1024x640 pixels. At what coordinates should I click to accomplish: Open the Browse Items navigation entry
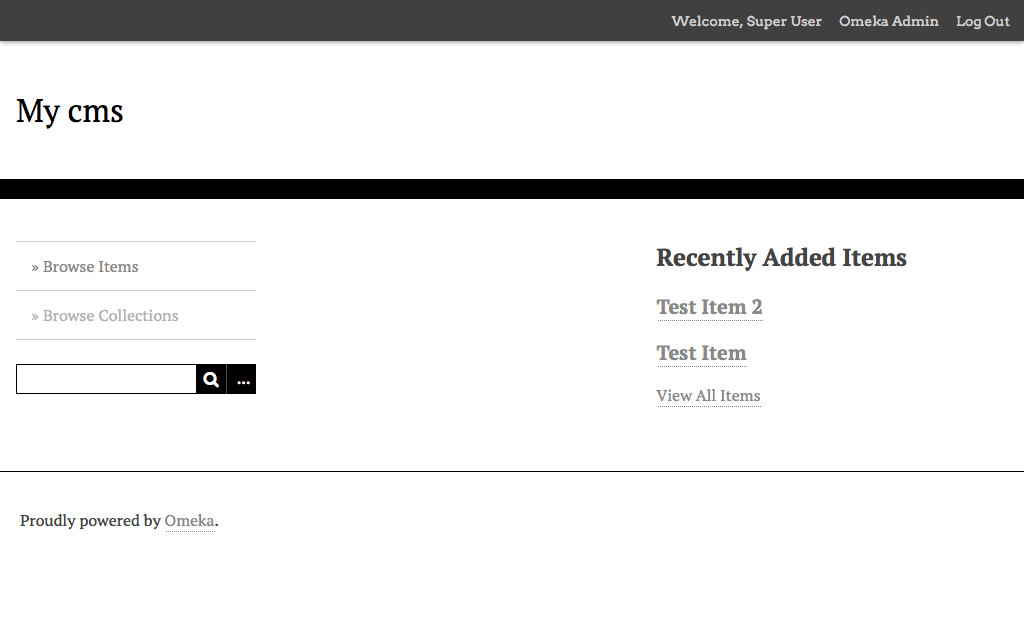[91, 267]
